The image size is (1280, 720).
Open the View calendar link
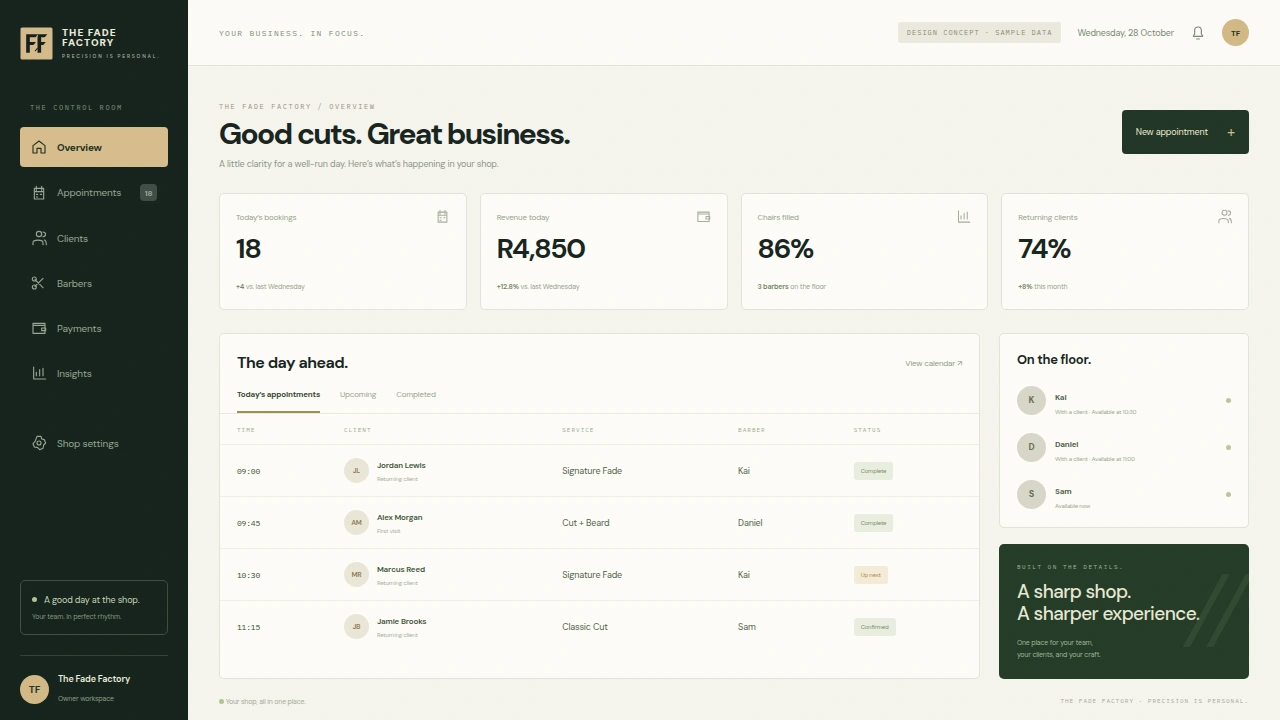[x=934, y=363]
